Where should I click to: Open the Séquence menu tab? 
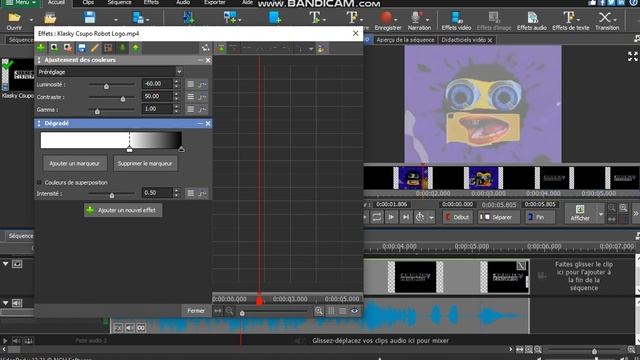(120, 2)
